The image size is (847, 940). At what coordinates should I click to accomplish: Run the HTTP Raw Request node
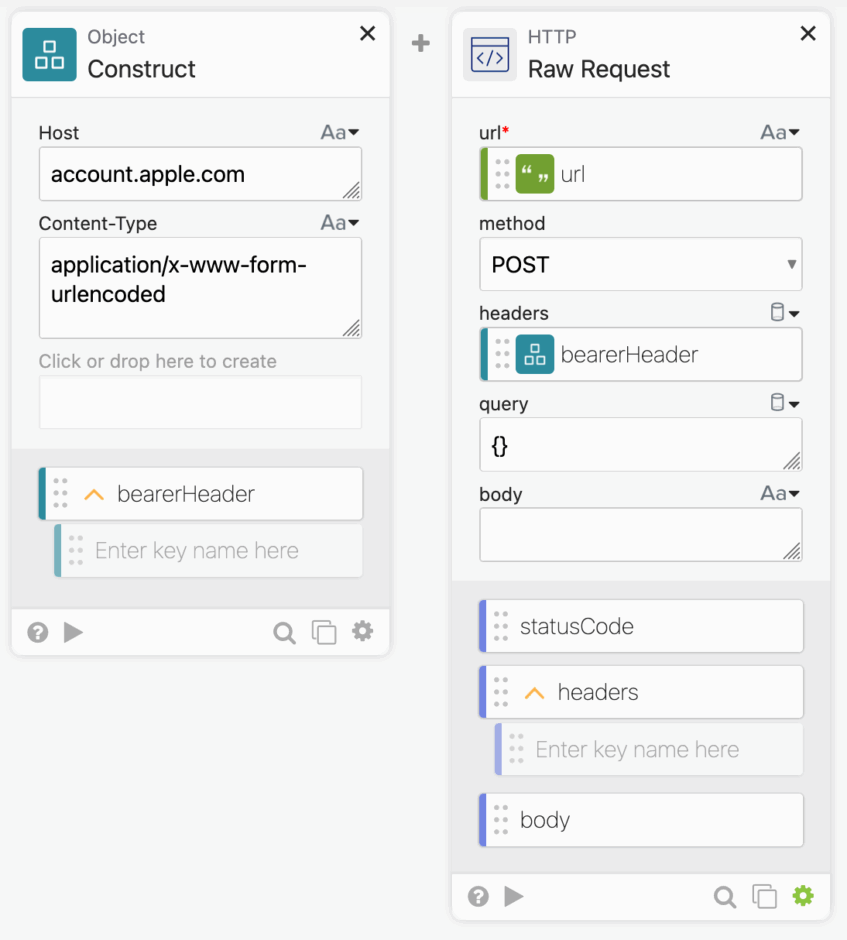tap(514, 897)
